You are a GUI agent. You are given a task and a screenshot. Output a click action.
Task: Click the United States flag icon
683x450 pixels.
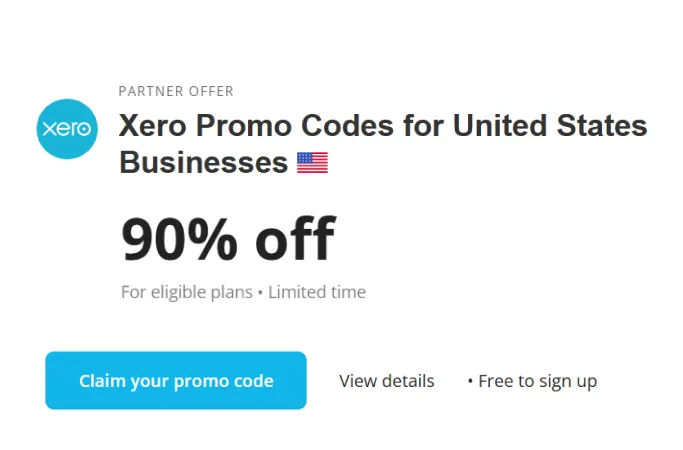[x=312, y=162]
